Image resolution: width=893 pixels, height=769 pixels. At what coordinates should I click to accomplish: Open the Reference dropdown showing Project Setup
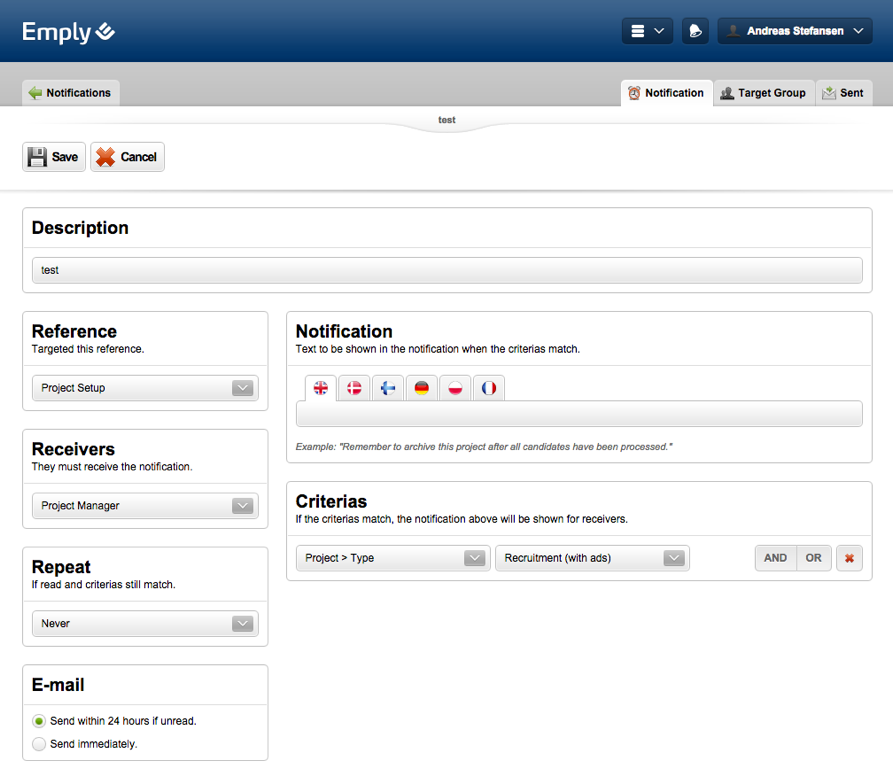coord(145,388)
